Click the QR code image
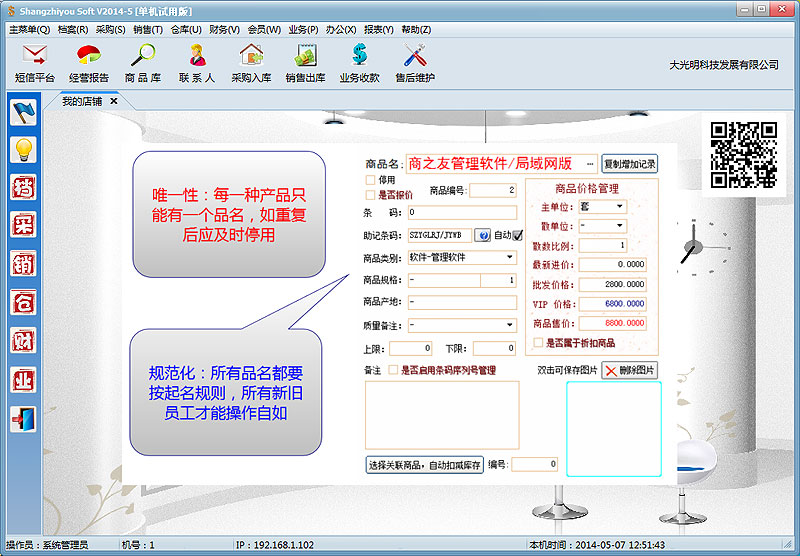 point(744,155)
